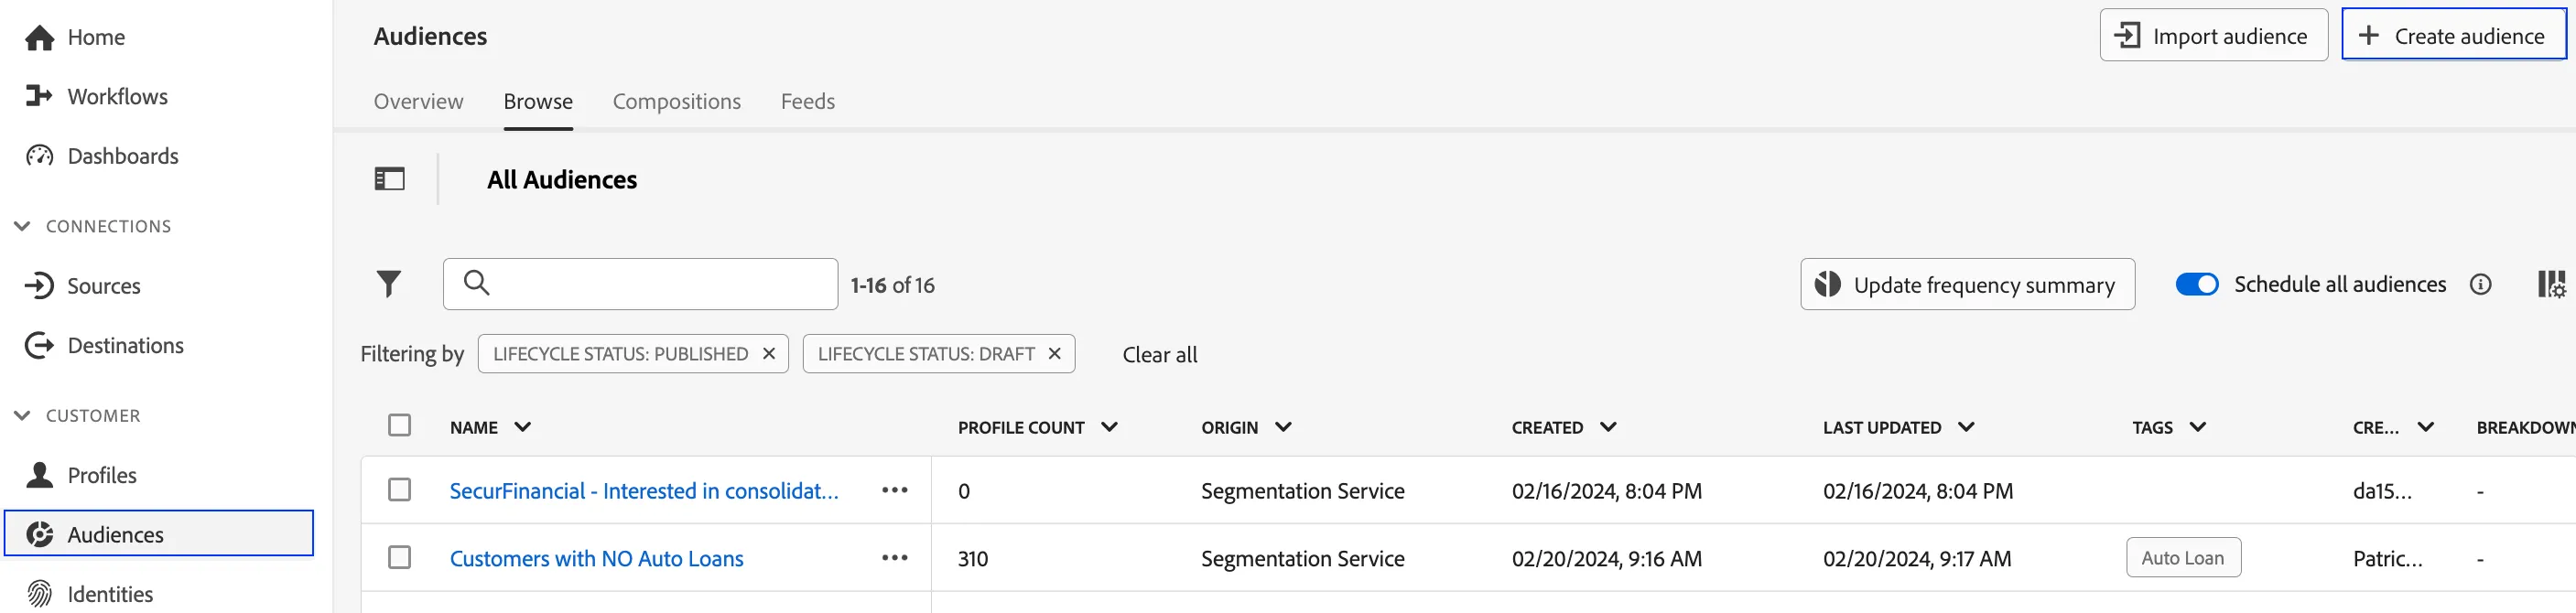This screenshot has width=2576, height=613.
Task: Open Profile Count column menu
Action: (x=1109, y=427)
